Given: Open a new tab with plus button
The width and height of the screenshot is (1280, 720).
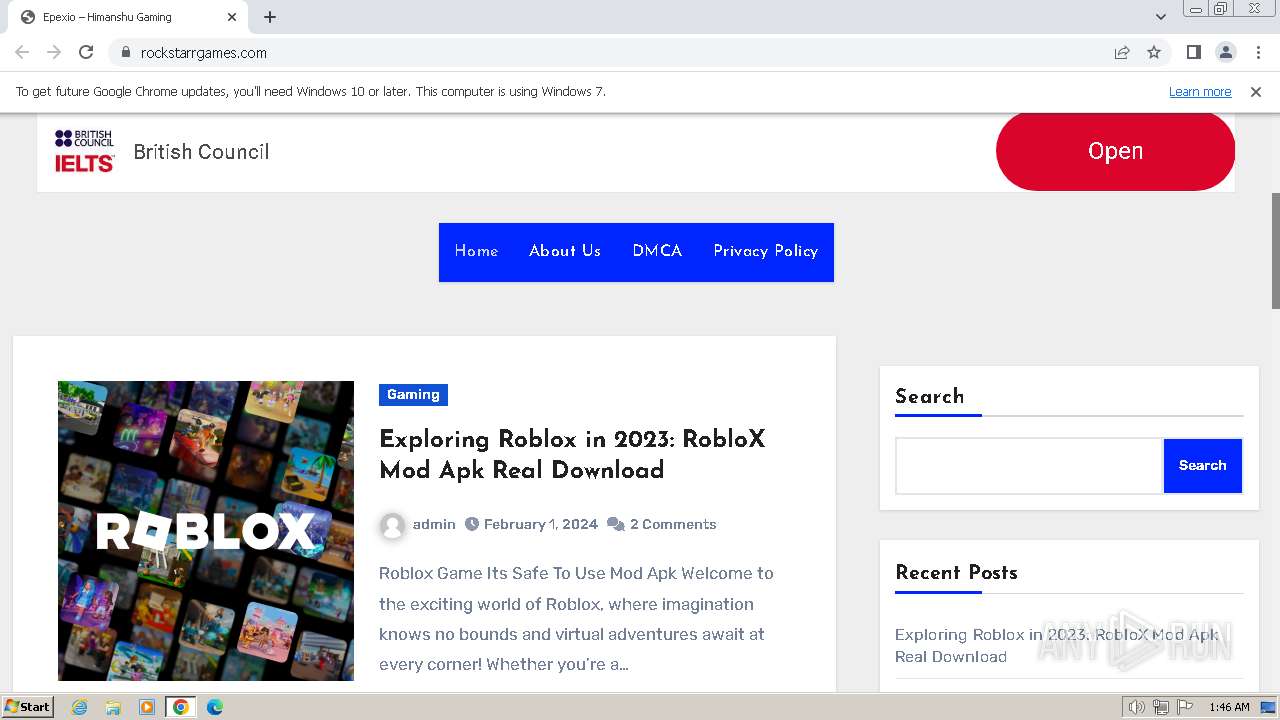Looking at the screenshot, I should pos(270,17).
